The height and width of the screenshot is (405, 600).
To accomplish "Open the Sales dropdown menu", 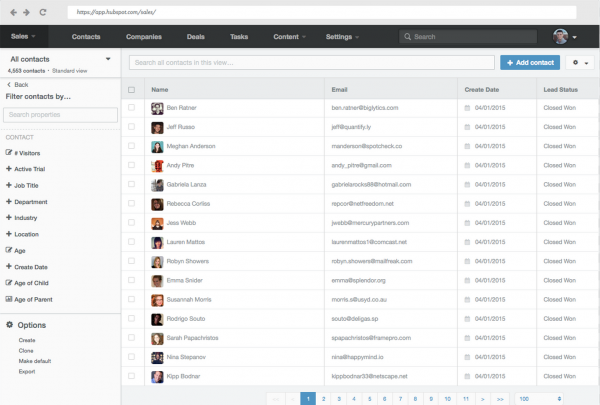I will [23, 36].
